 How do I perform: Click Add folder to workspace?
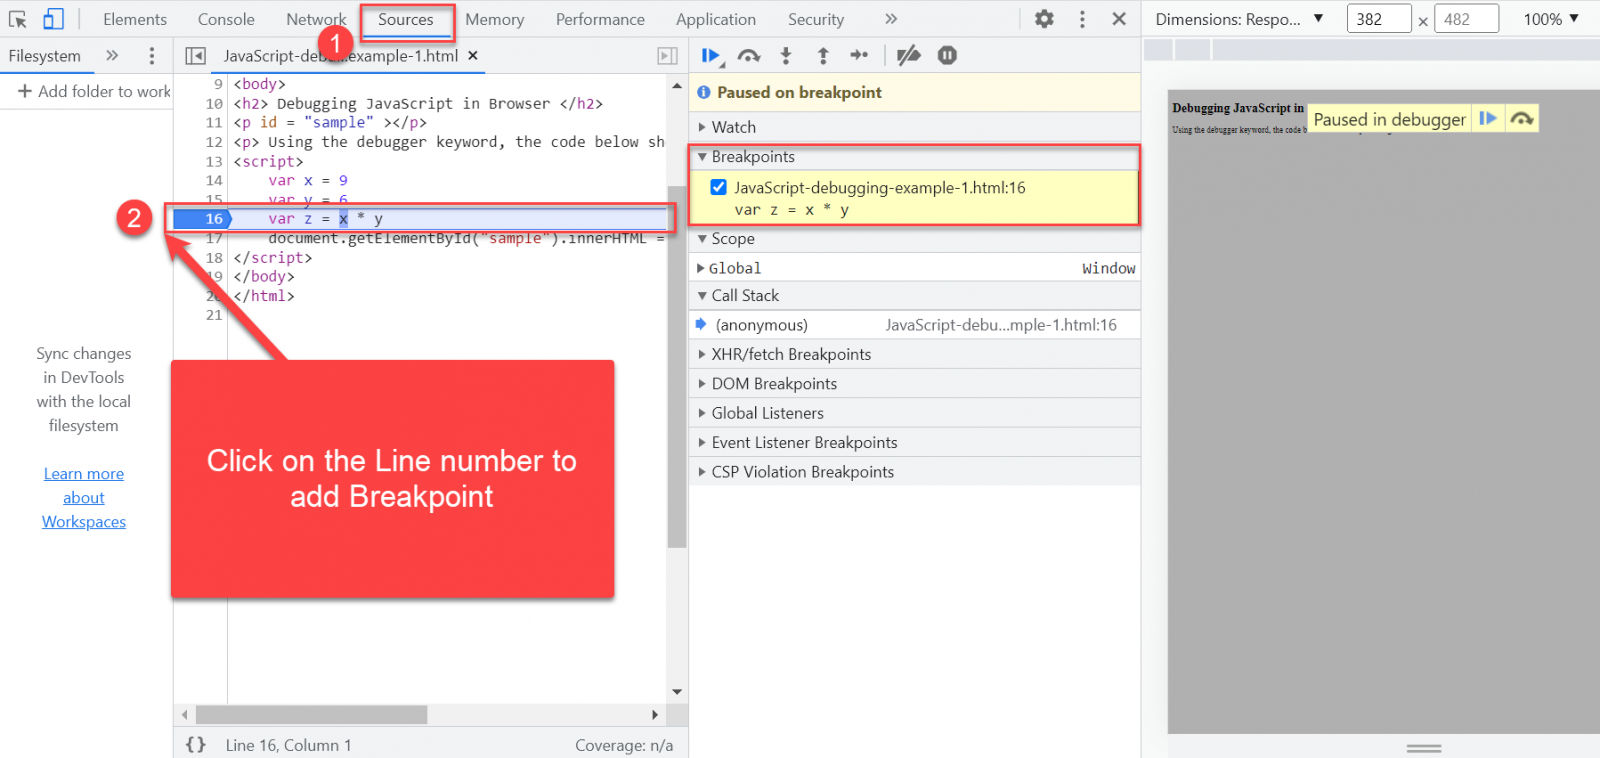[x=94, y=91]
